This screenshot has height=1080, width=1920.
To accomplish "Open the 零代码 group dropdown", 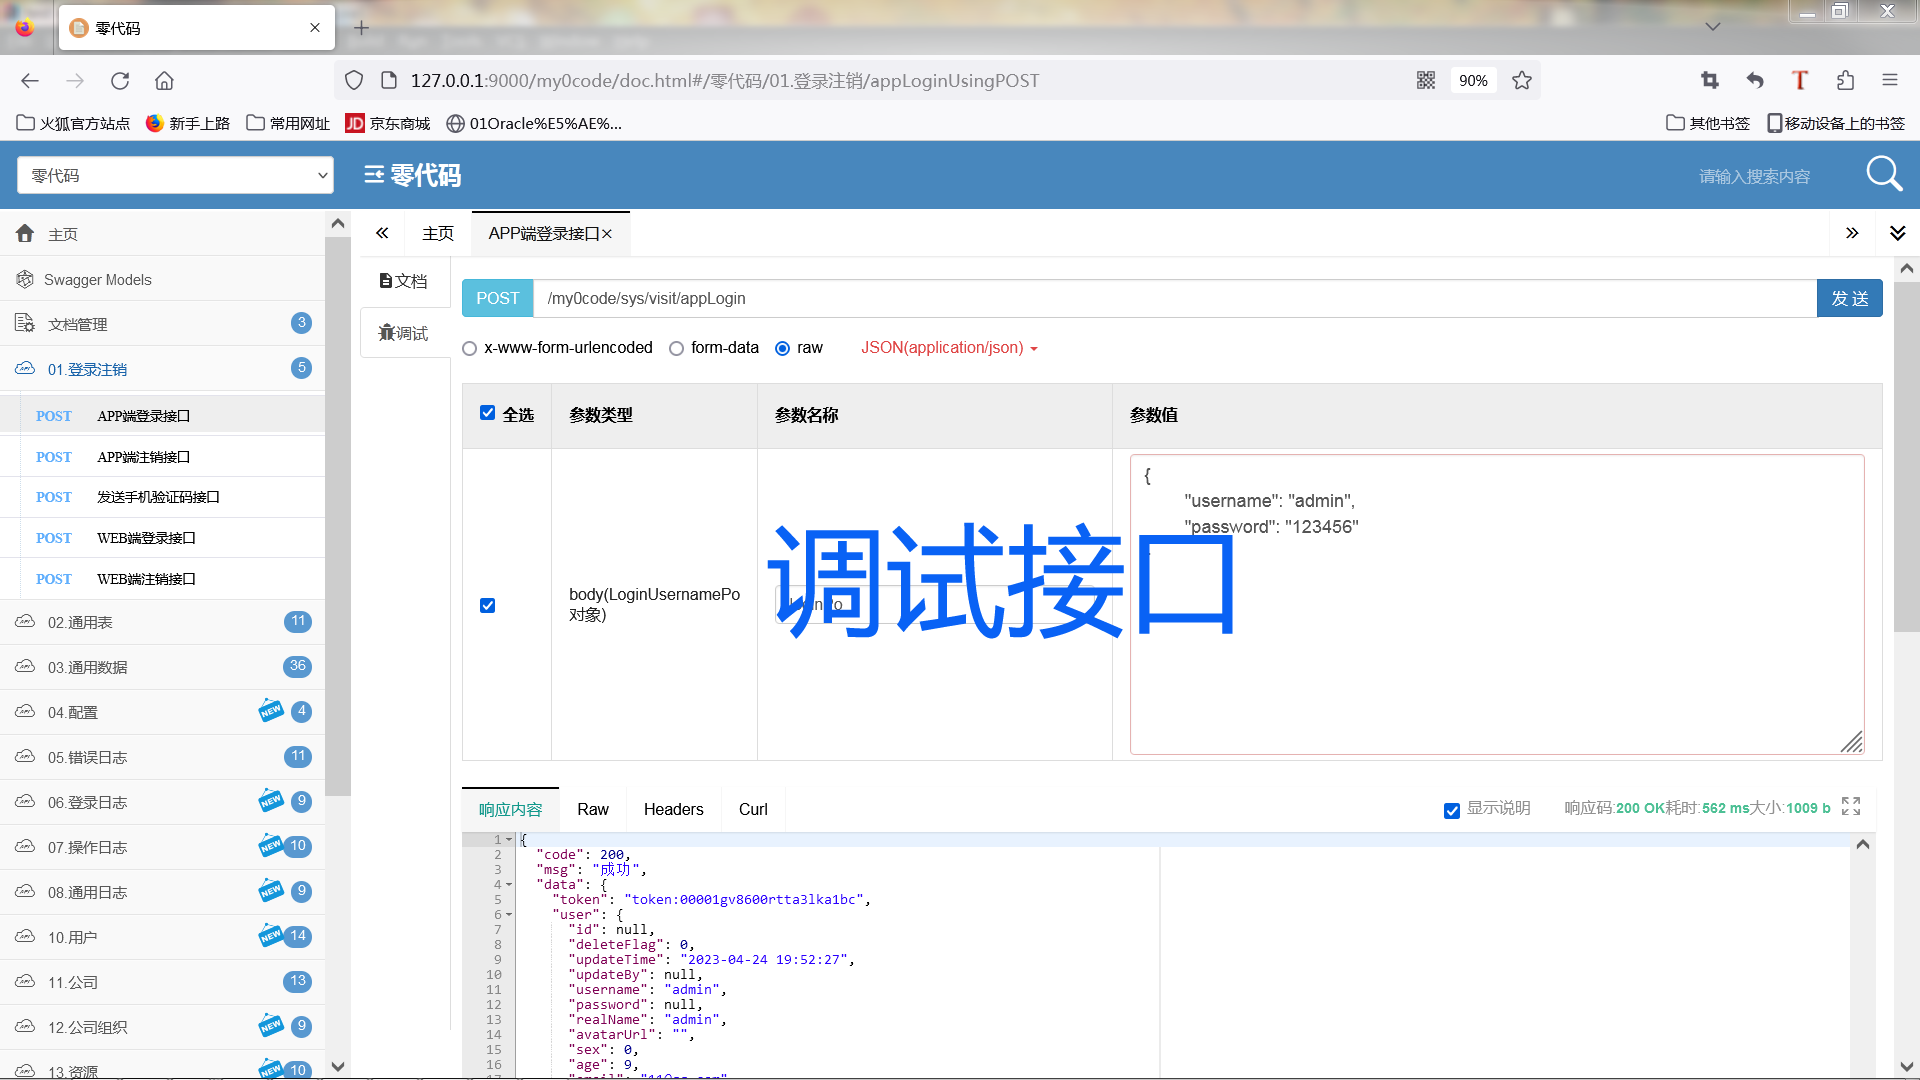I will tap(175, 175).
